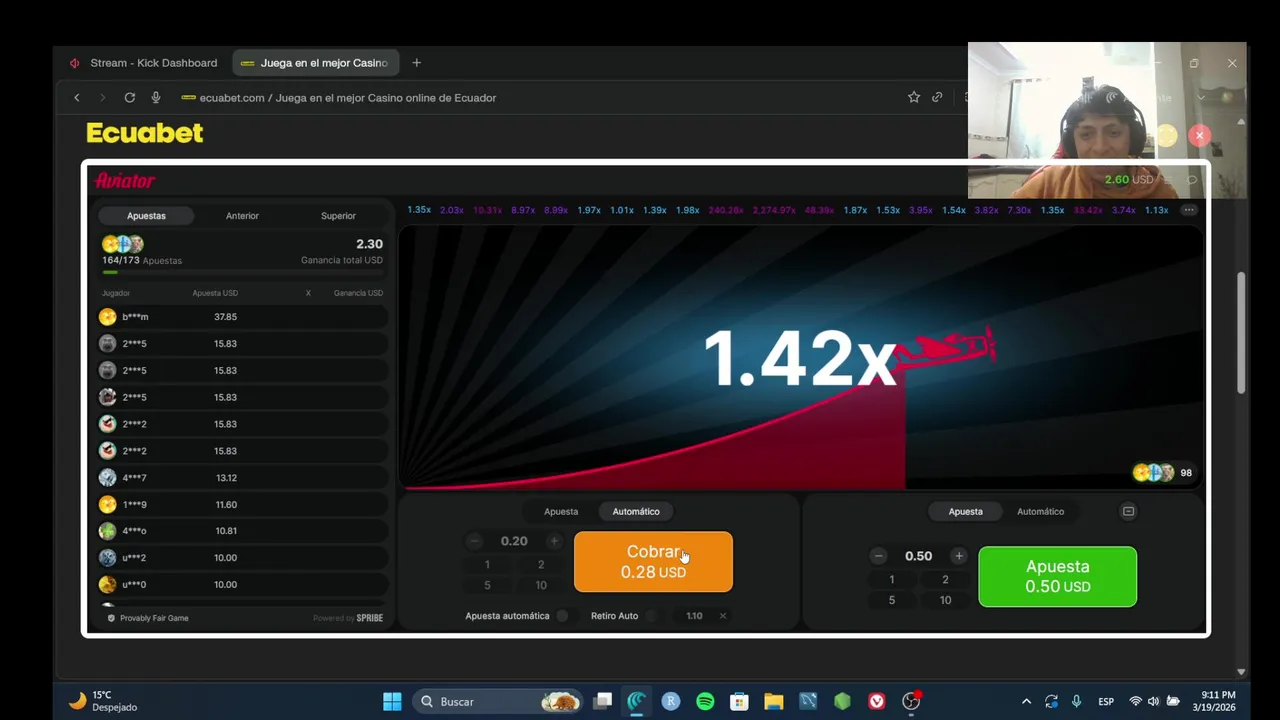1280x720 pixels.
Task: Click player b***m row with 37.85
Action: pyautogui.click(x=242, y=317)
